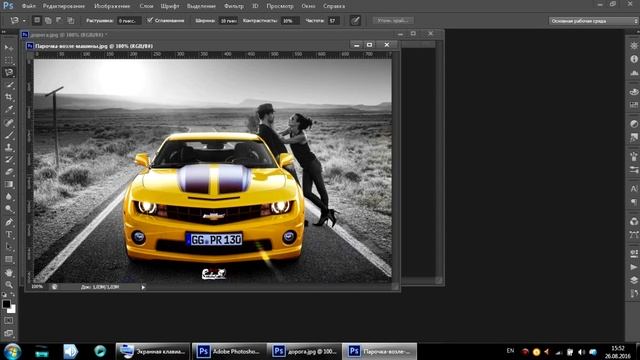Select the Blur tool
Image resolution: width=640 pixels, height=360 pixels.
9,197
